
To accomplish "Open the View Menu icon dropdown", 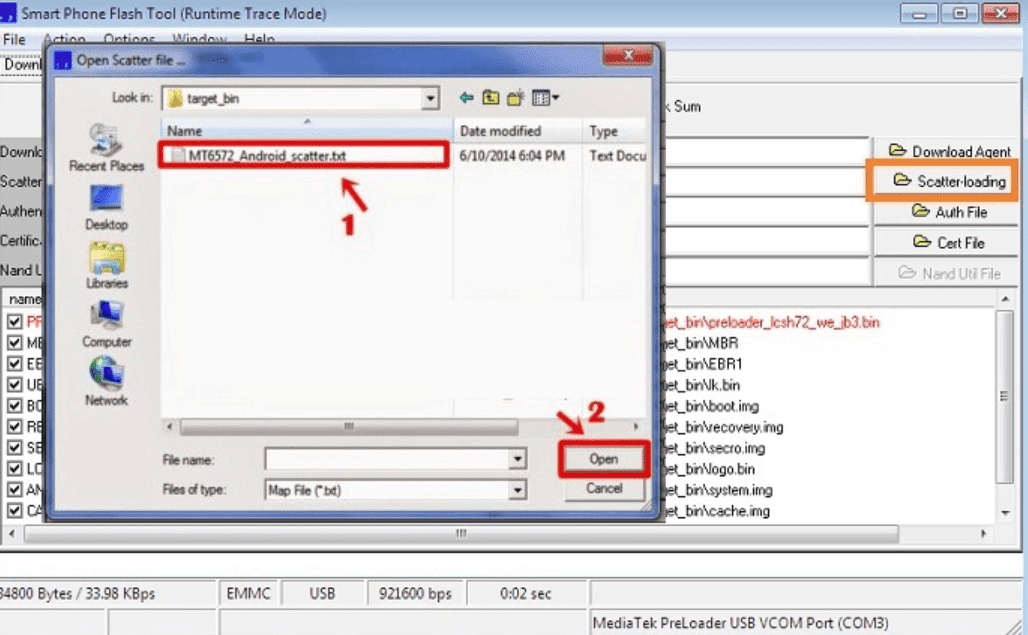I will (x=545, y=98).
